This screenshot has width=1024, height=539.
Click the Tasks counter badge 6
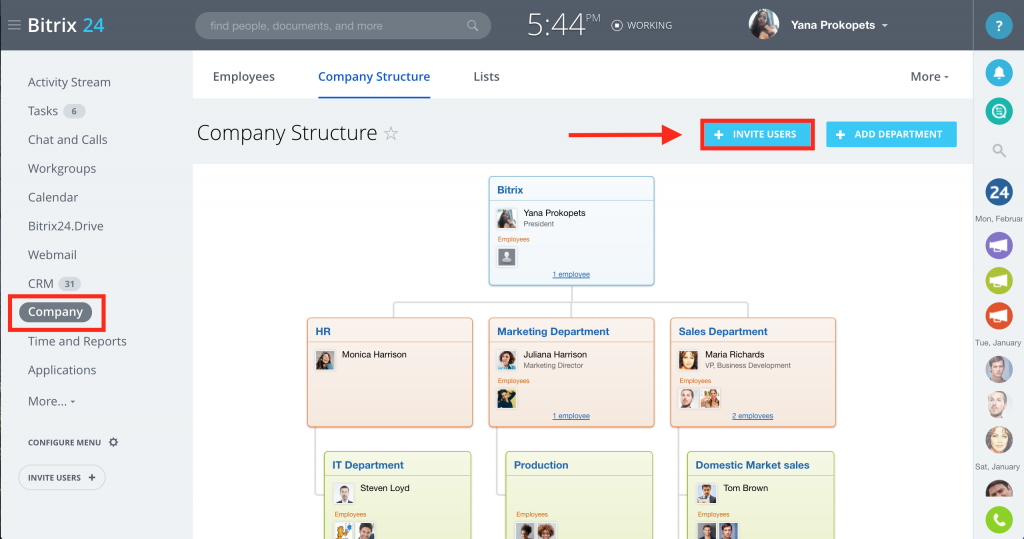(74, 111)
